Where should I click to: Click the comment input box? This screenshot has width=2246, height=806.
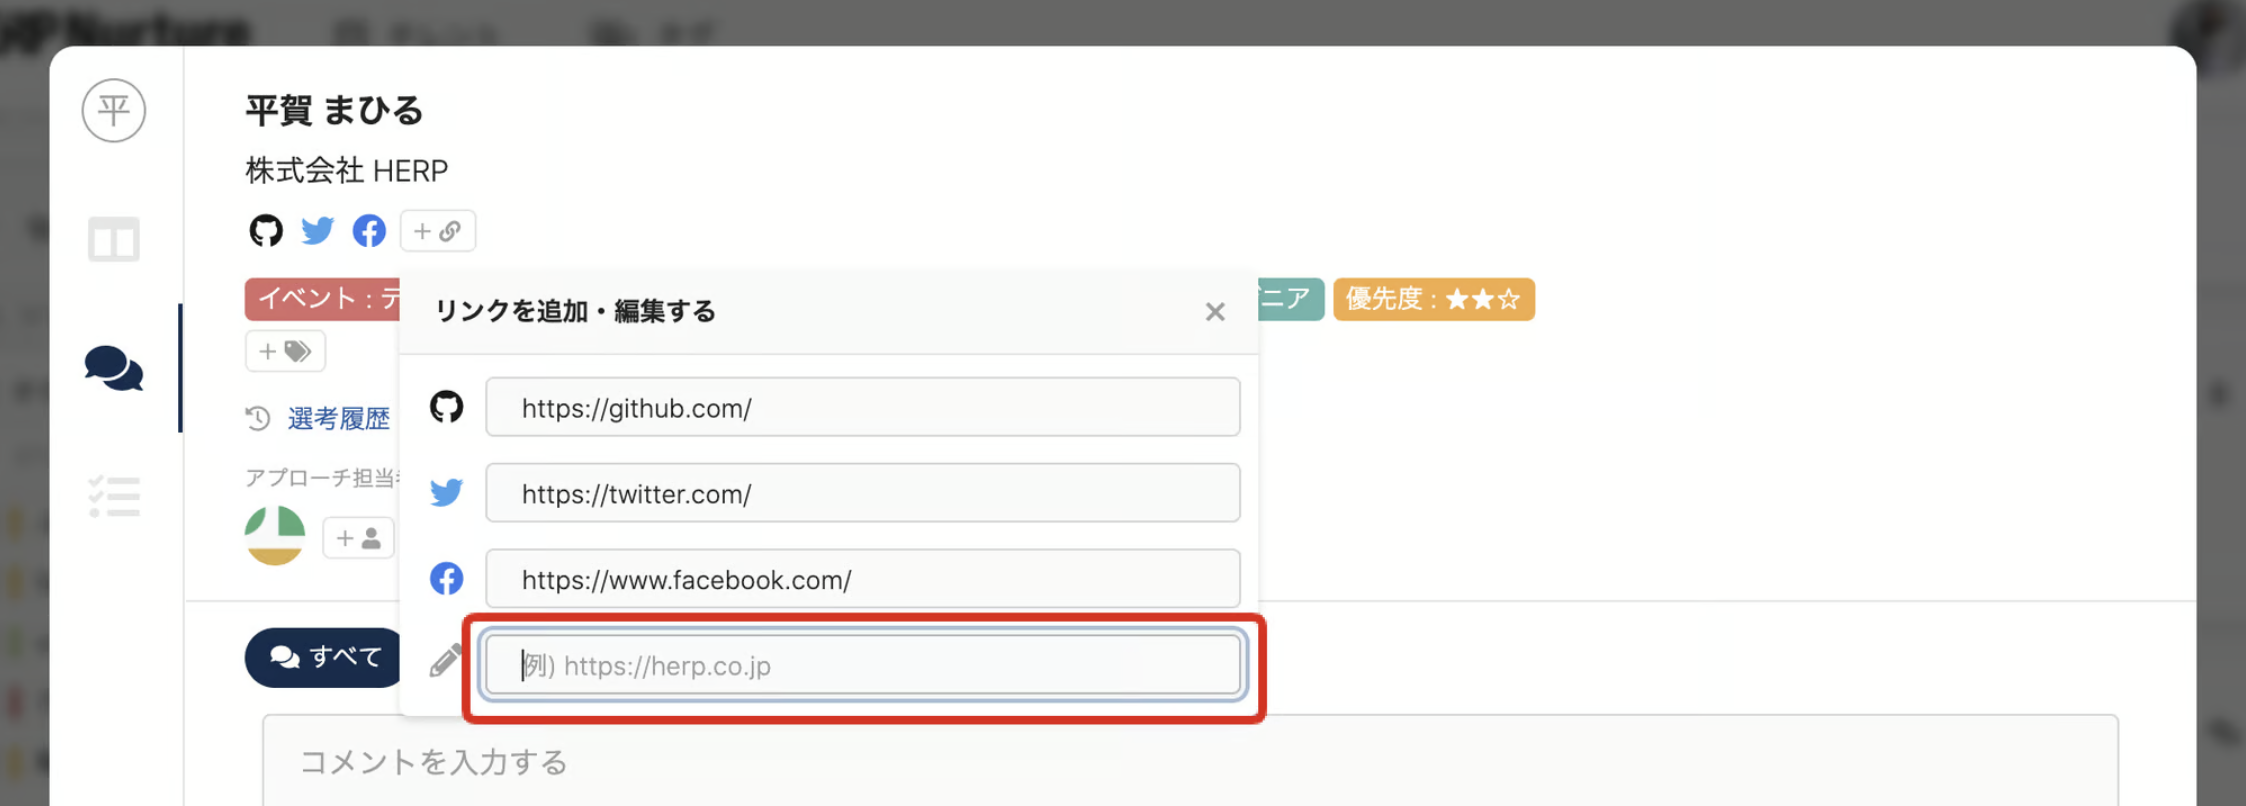(x=1190, y=762)
